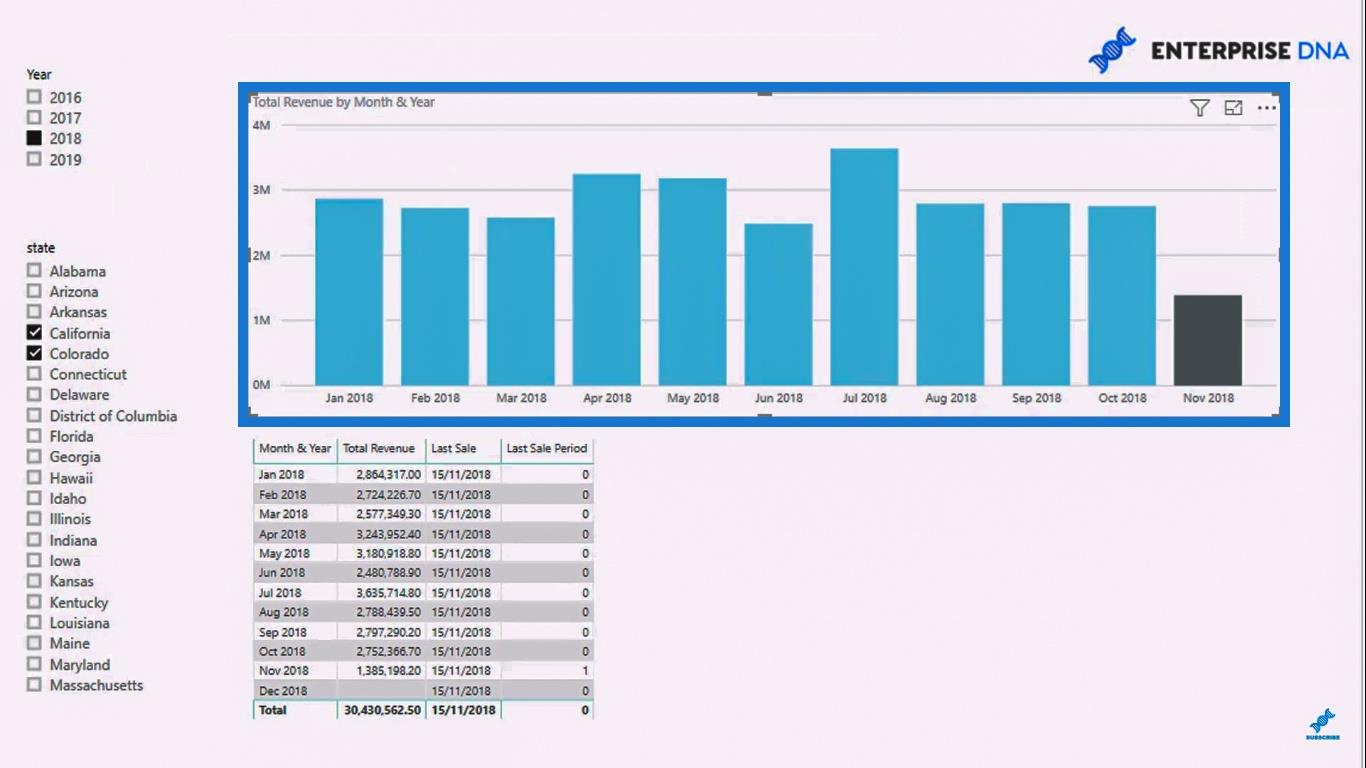Screen dimensions: 1366x768
Task: Sort by Last Sale column header
Action: [454, 448]
